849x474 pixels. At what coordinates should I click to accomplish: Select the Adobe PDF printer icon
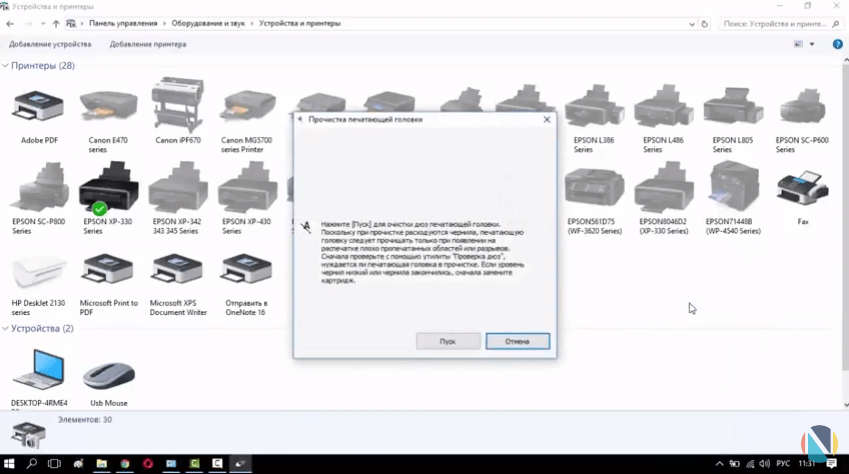point(38,106)
